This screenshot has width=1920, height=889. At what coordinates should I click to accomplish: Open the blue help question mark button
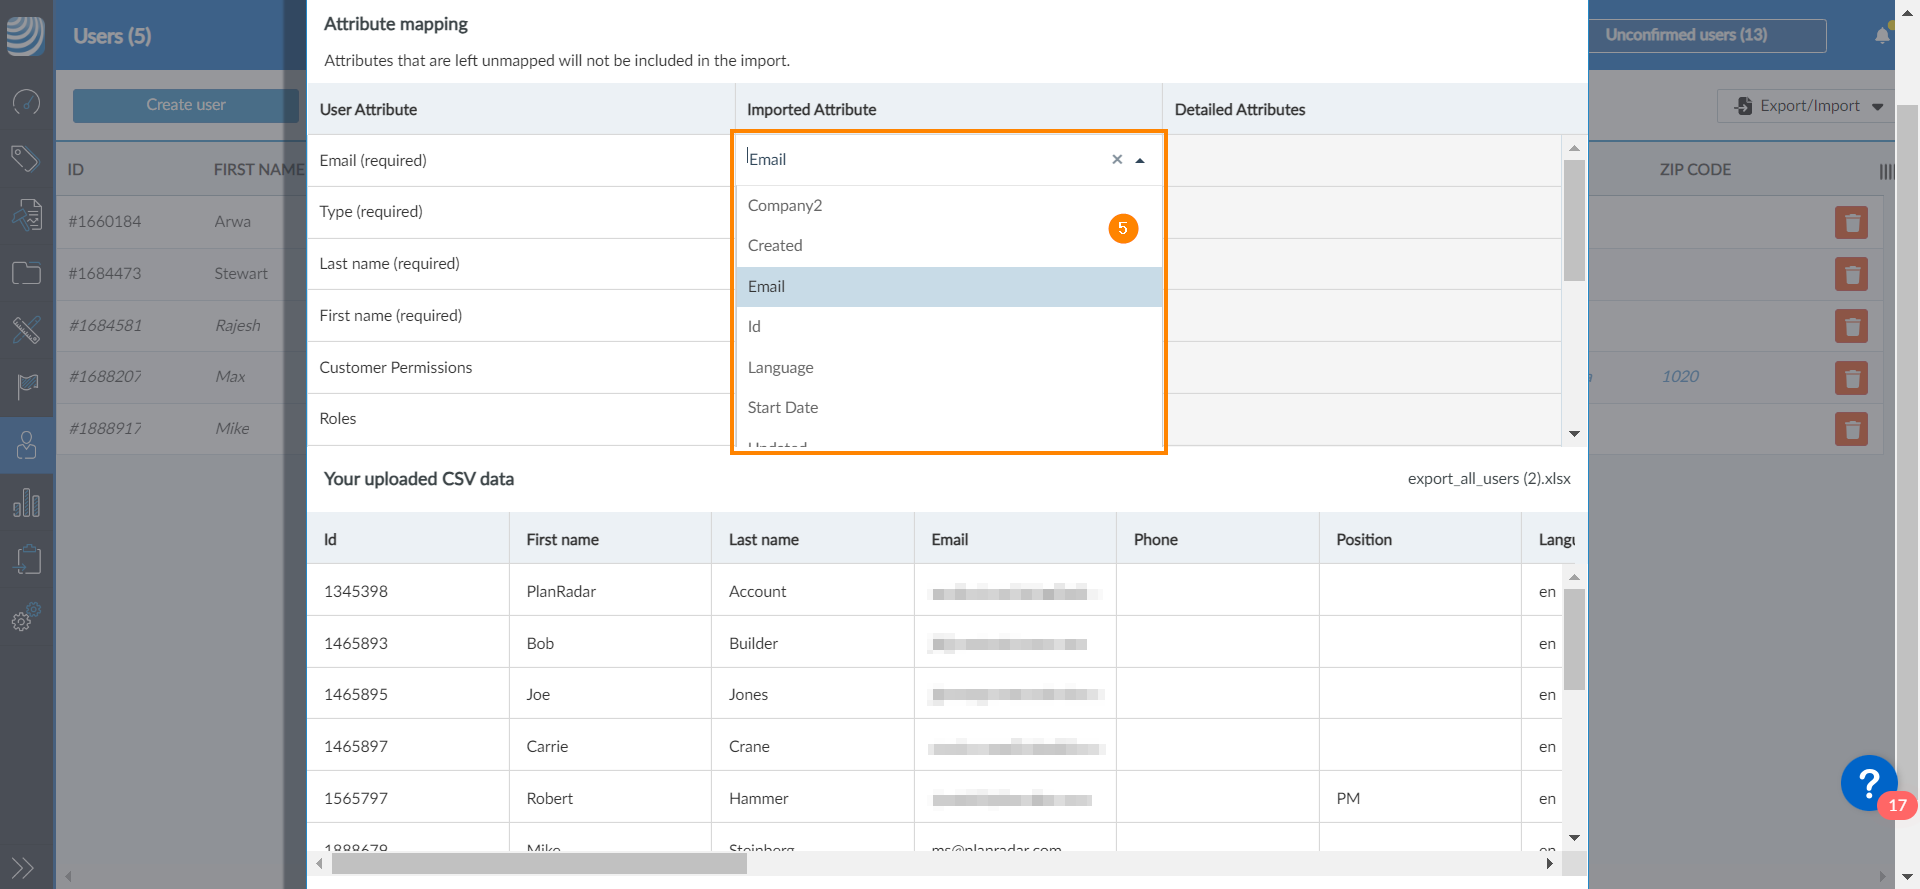click(x=1867, y=782)
